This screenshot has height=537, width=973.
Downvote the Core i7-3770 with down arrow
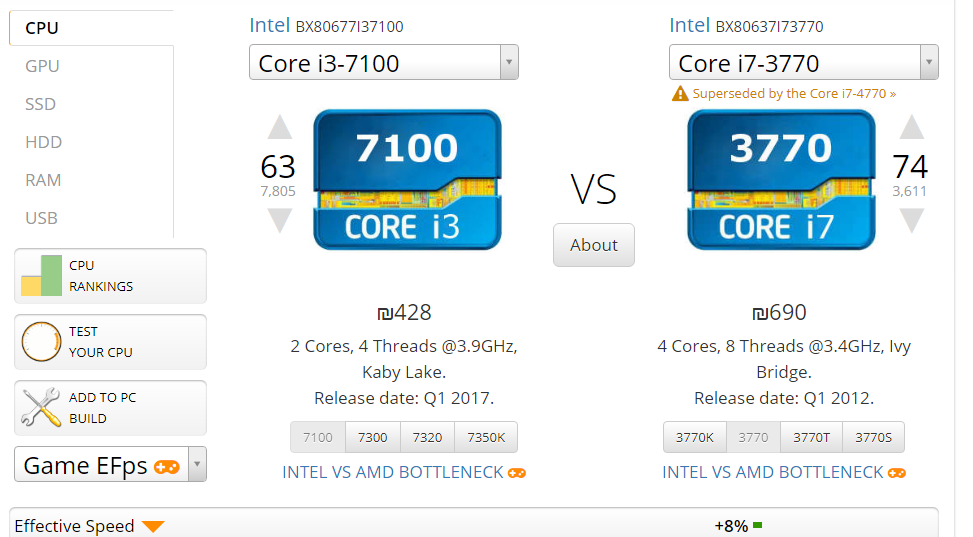(912, 221)
